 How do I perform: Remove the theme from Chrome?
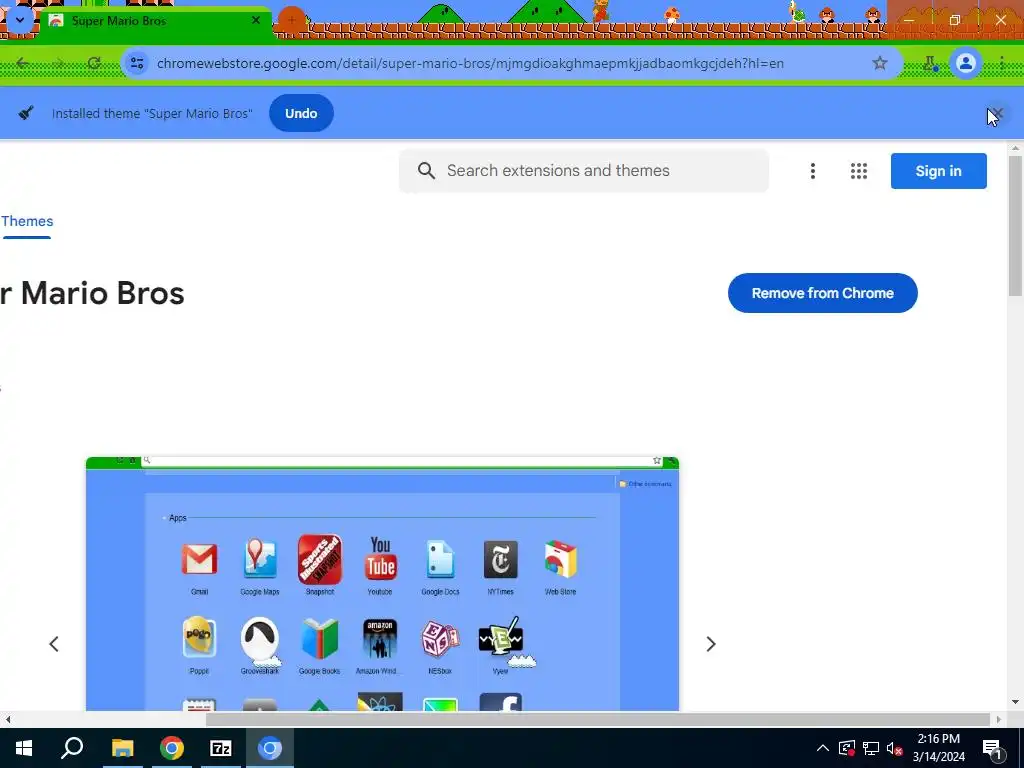click(x=822, y=293)
